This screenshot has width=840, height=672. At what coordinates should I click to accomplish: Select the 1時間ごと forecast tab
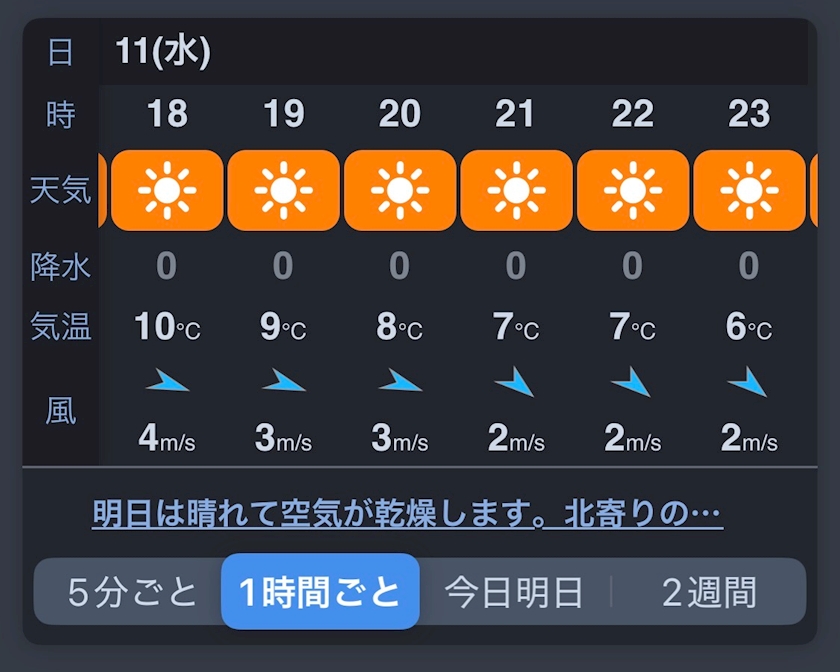pyautogui.click(x=320, y=592)
